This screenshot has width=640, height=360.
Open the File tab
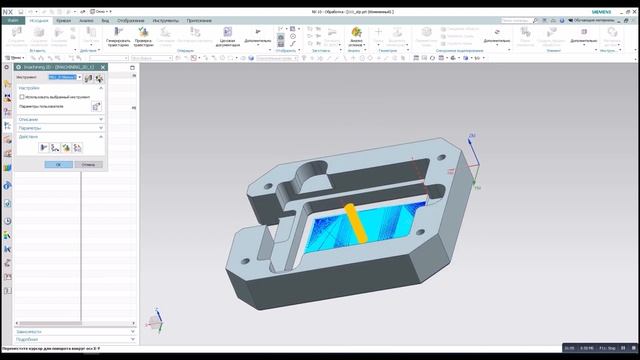[x=13, y=20]
